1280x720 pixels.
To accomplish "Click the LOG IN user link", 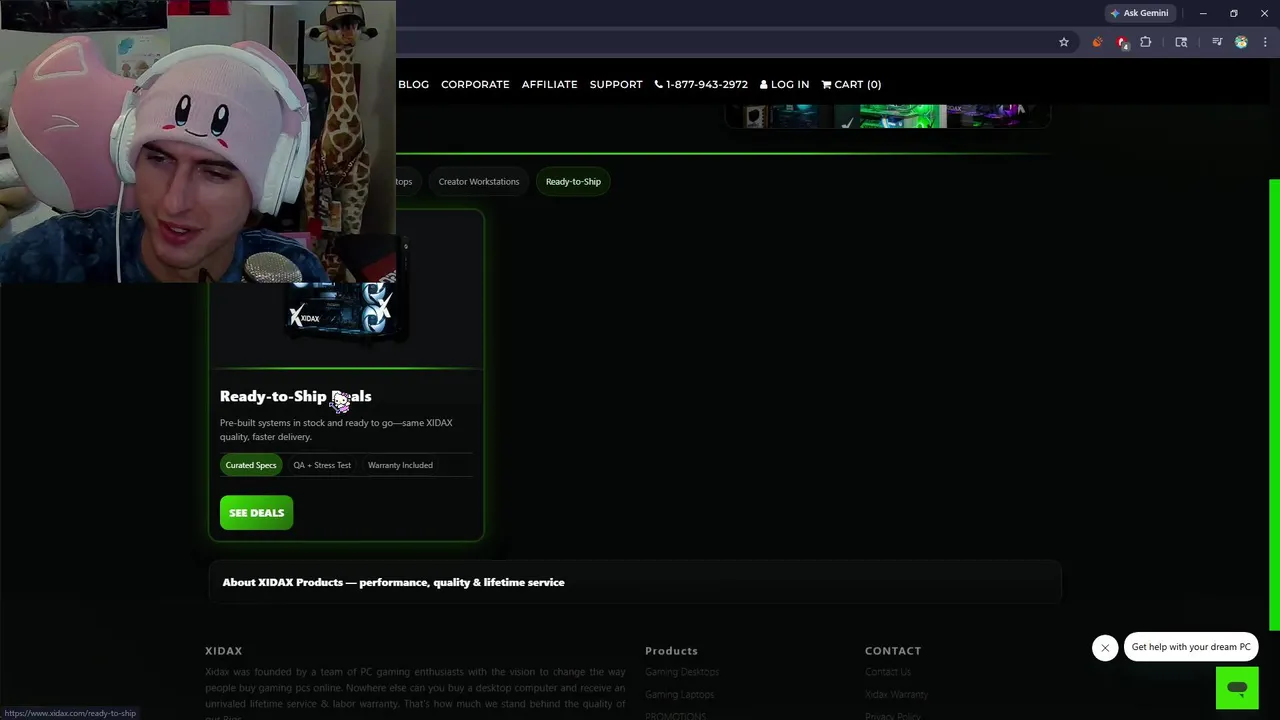I will tap(784, 84).
